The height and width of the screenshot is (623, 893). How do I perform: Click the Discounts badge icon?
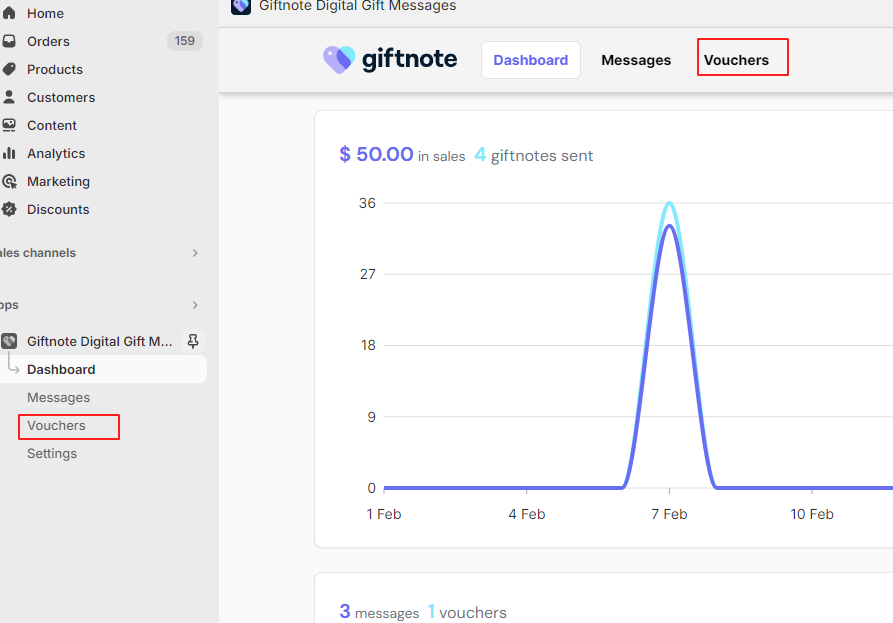pyautogui.click(x=9, y=209)
